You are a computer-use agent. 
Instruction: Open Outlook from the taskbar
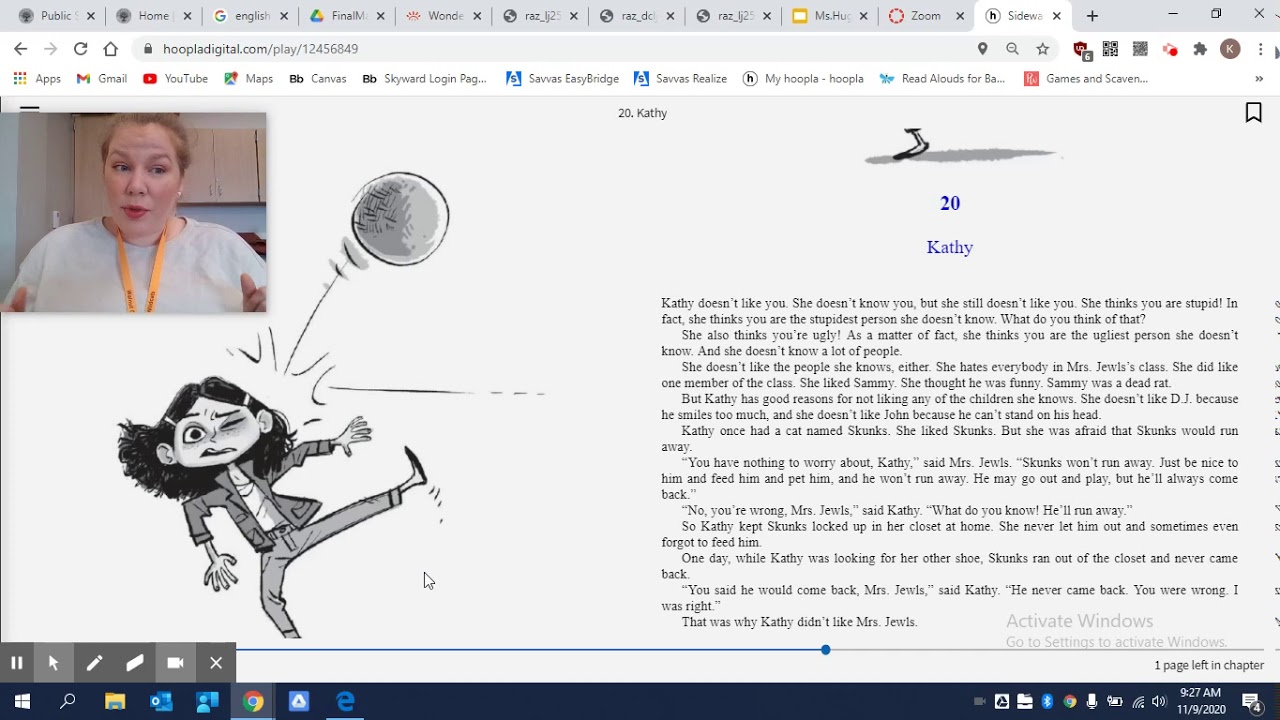point(161,702)
